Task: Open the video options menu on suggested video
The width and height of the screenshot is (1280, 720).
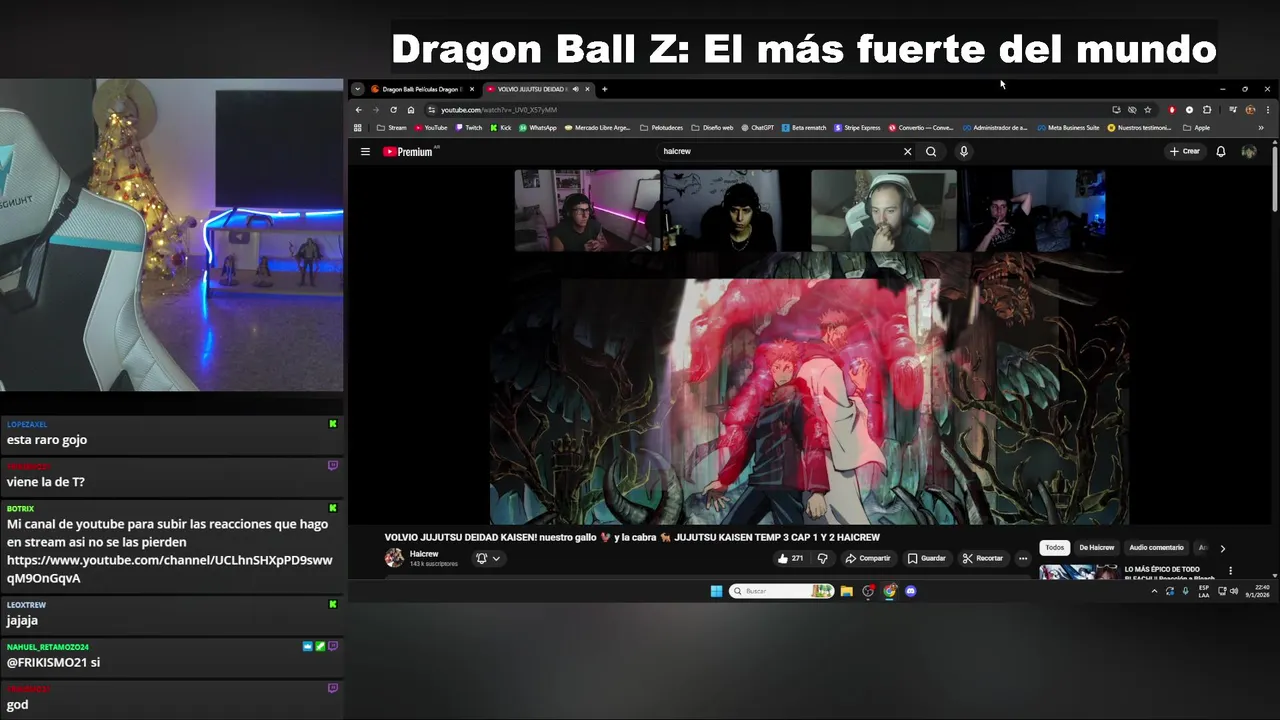Action: click(1230, 571)
